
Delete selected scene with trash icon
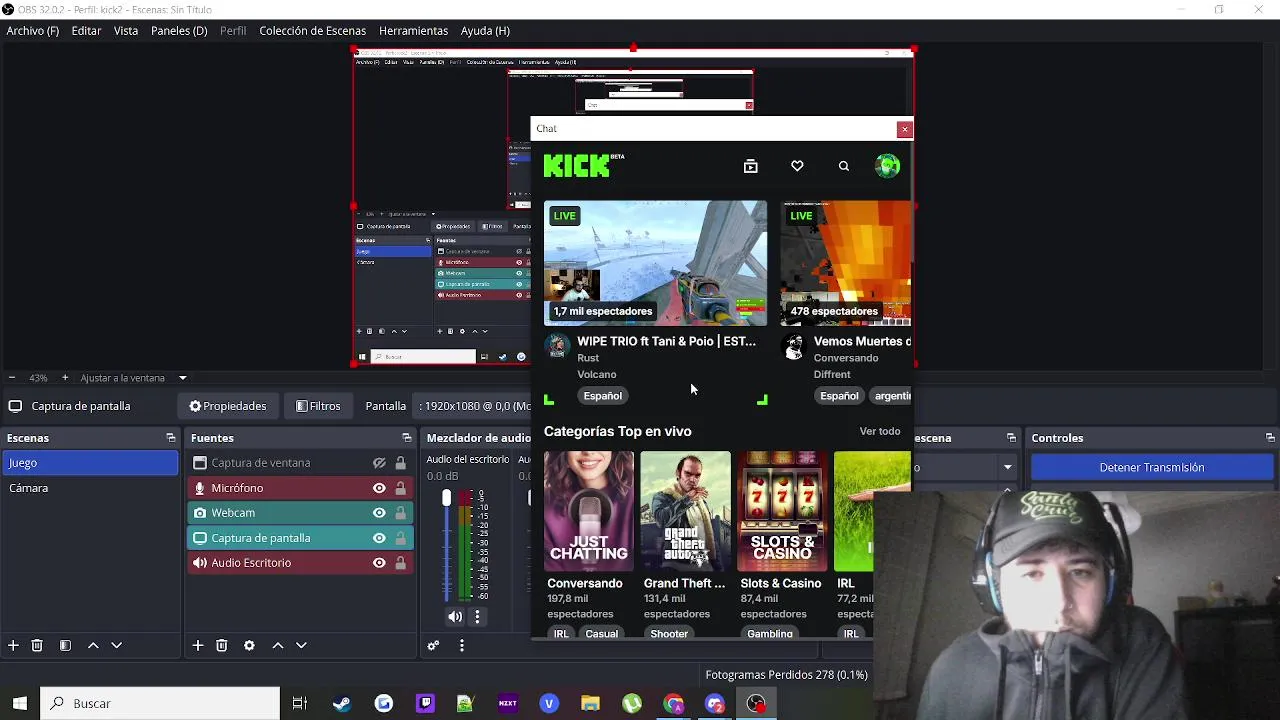click(37, 645)
